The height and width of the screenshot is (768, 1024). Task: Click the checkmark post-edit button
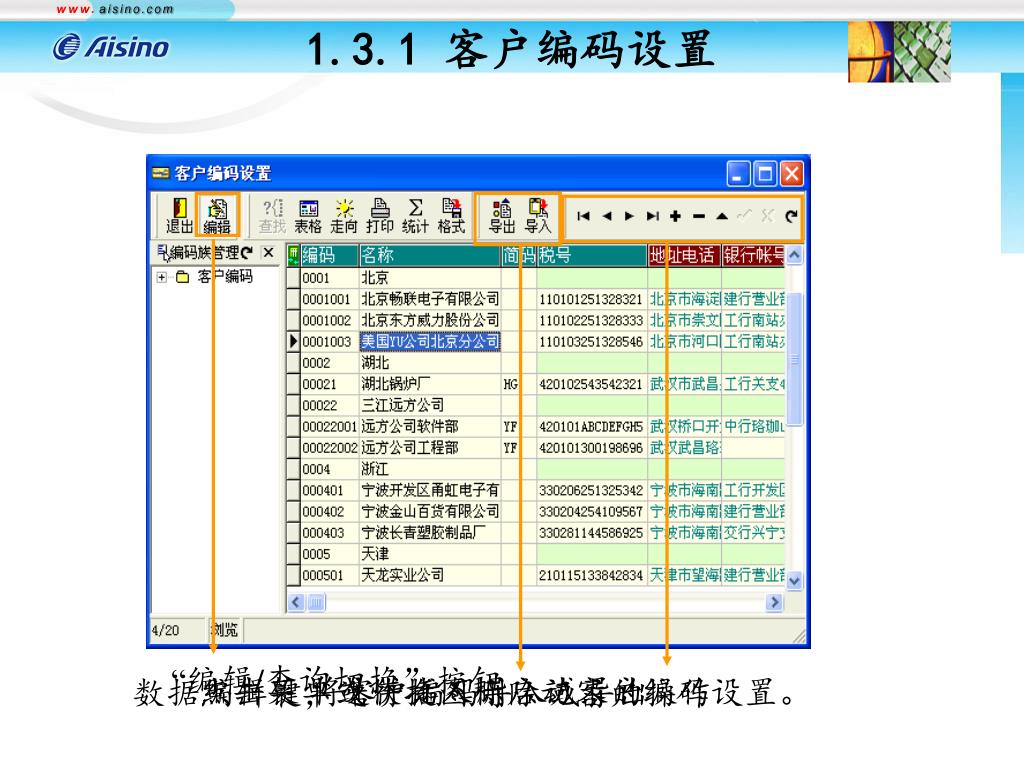click(744, 216)
